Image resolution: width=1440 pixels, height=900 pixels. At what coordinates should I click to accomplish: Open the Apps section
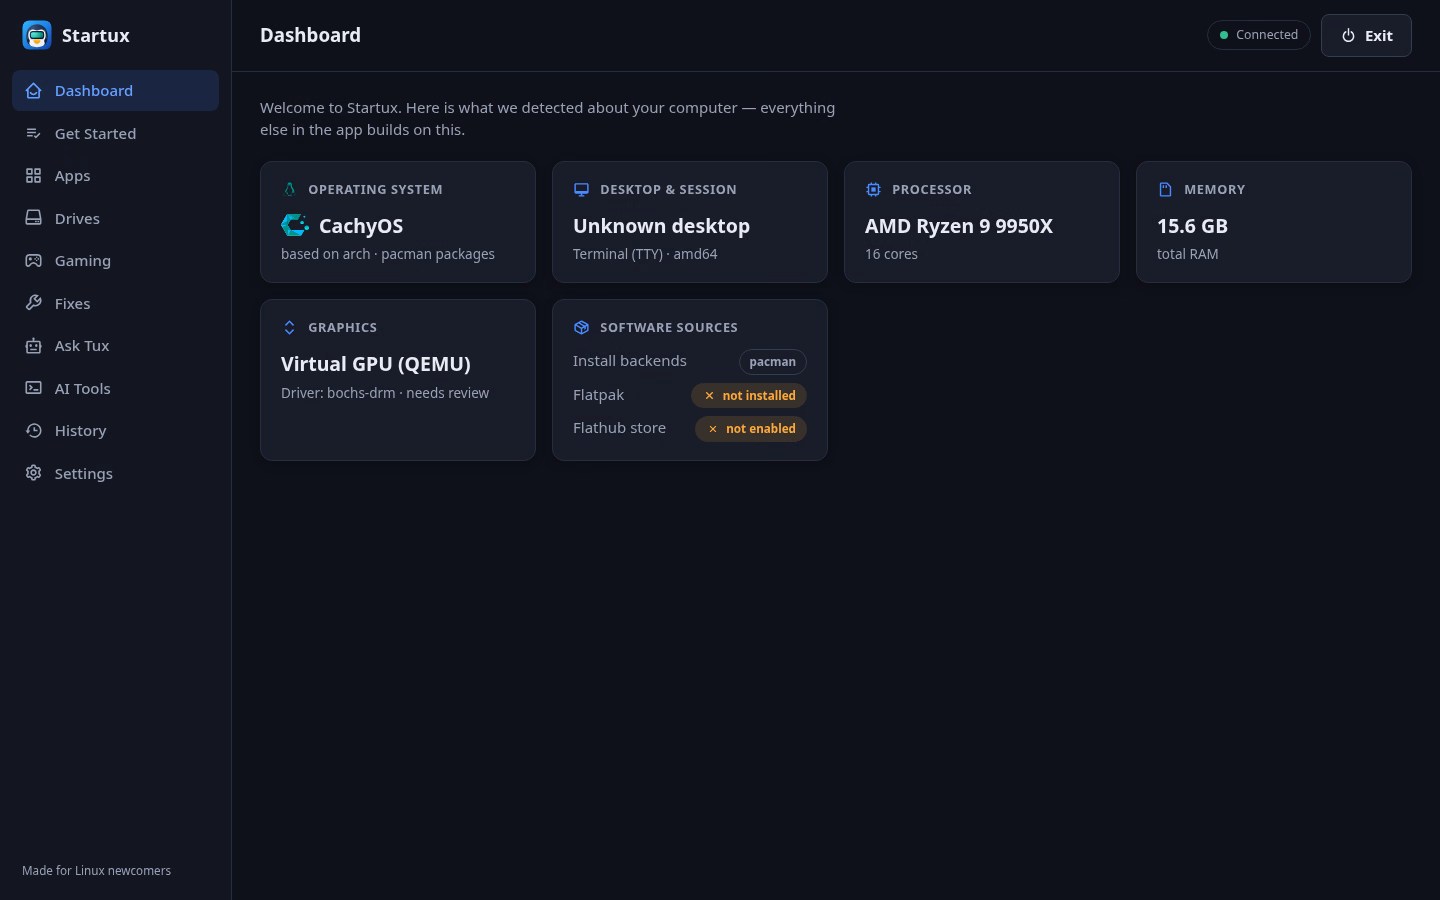pos(116,176)
